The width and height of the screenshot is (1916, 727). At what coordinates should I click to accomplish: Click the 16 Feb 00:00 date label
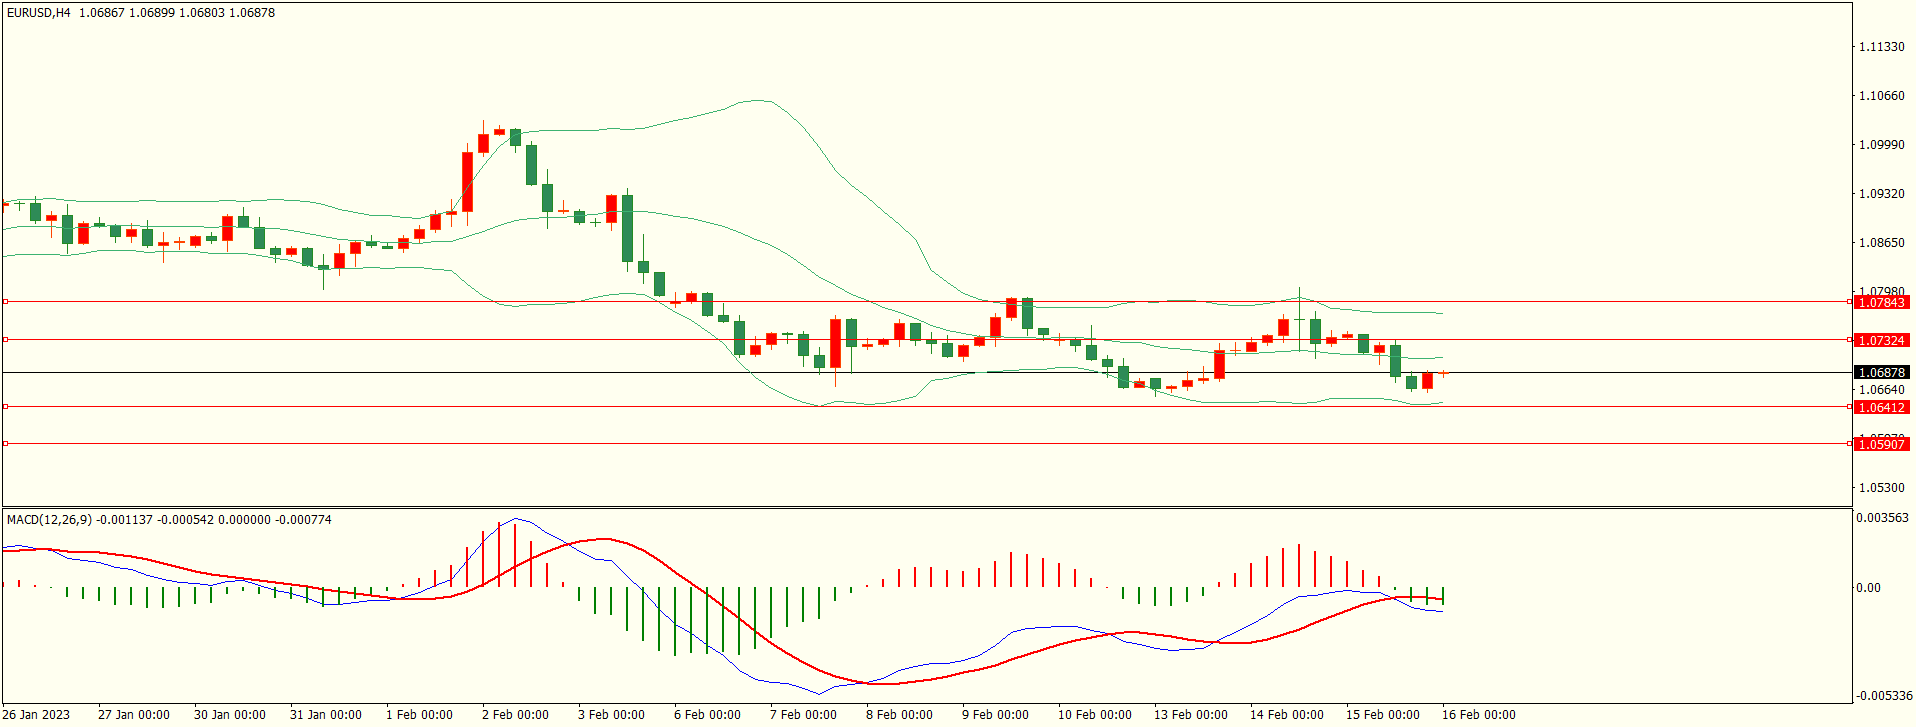click(x=1478, y=714)
